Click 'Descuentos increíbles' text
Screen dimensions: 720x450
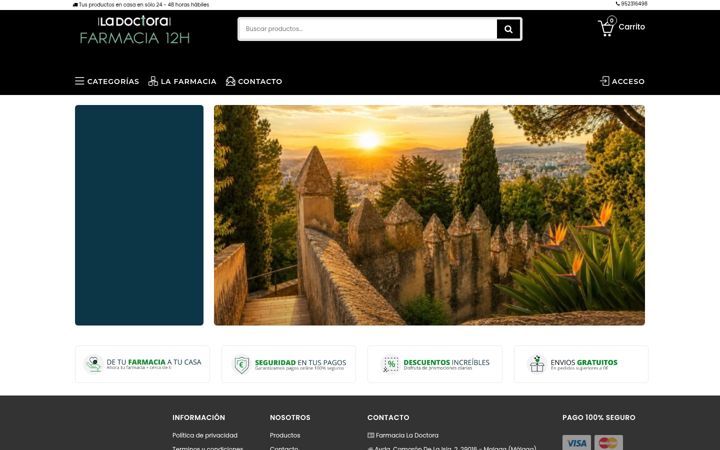coord(446,362)
